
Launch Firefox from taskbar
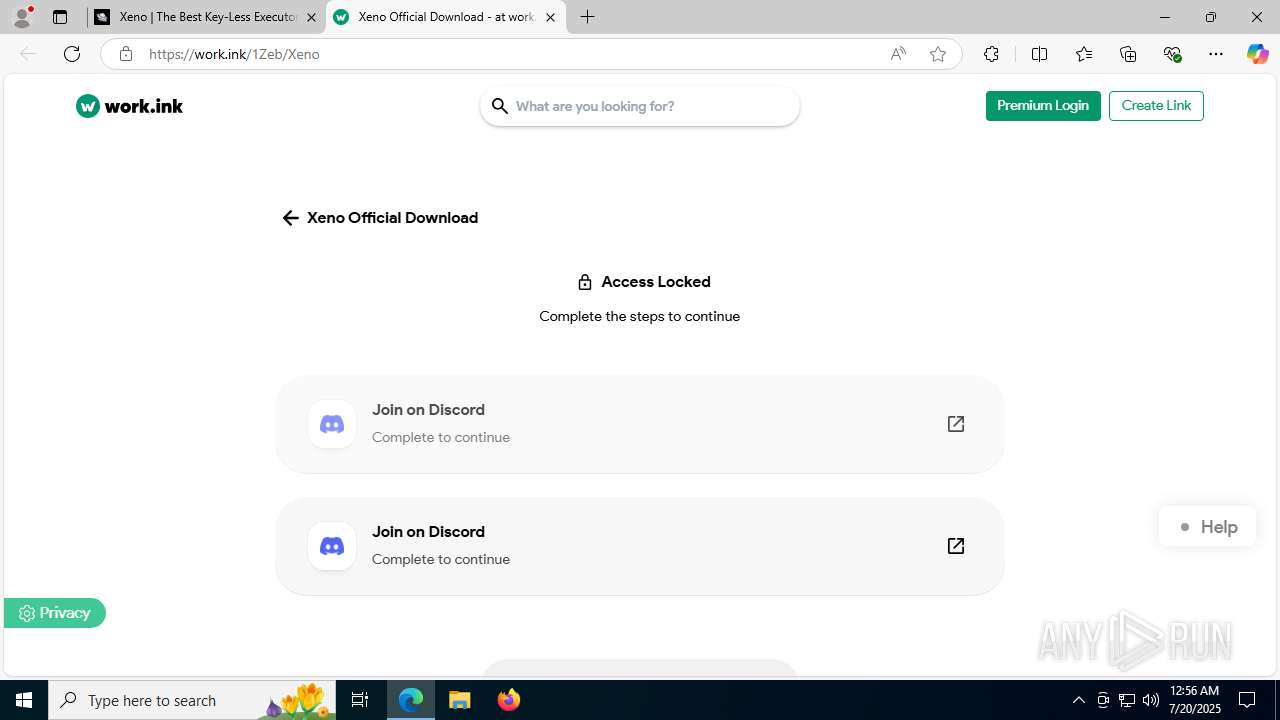tap(509, 700)
